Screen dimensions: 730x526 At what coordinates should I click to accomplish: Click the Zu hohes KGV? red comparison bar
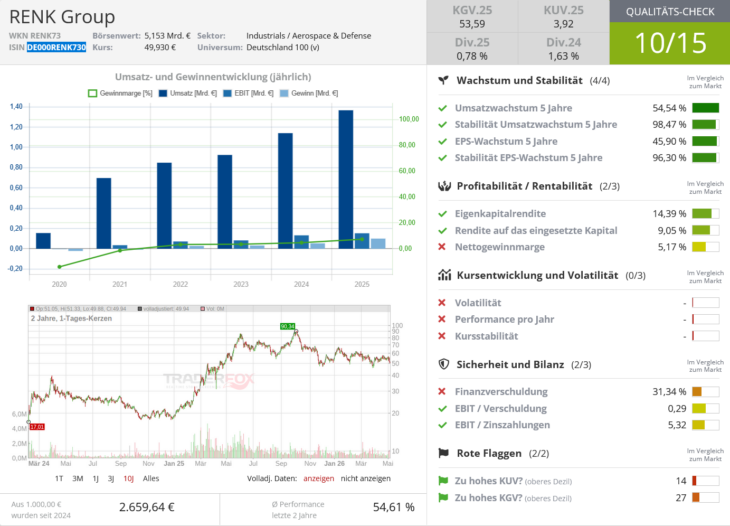click(x=705, y=498)
